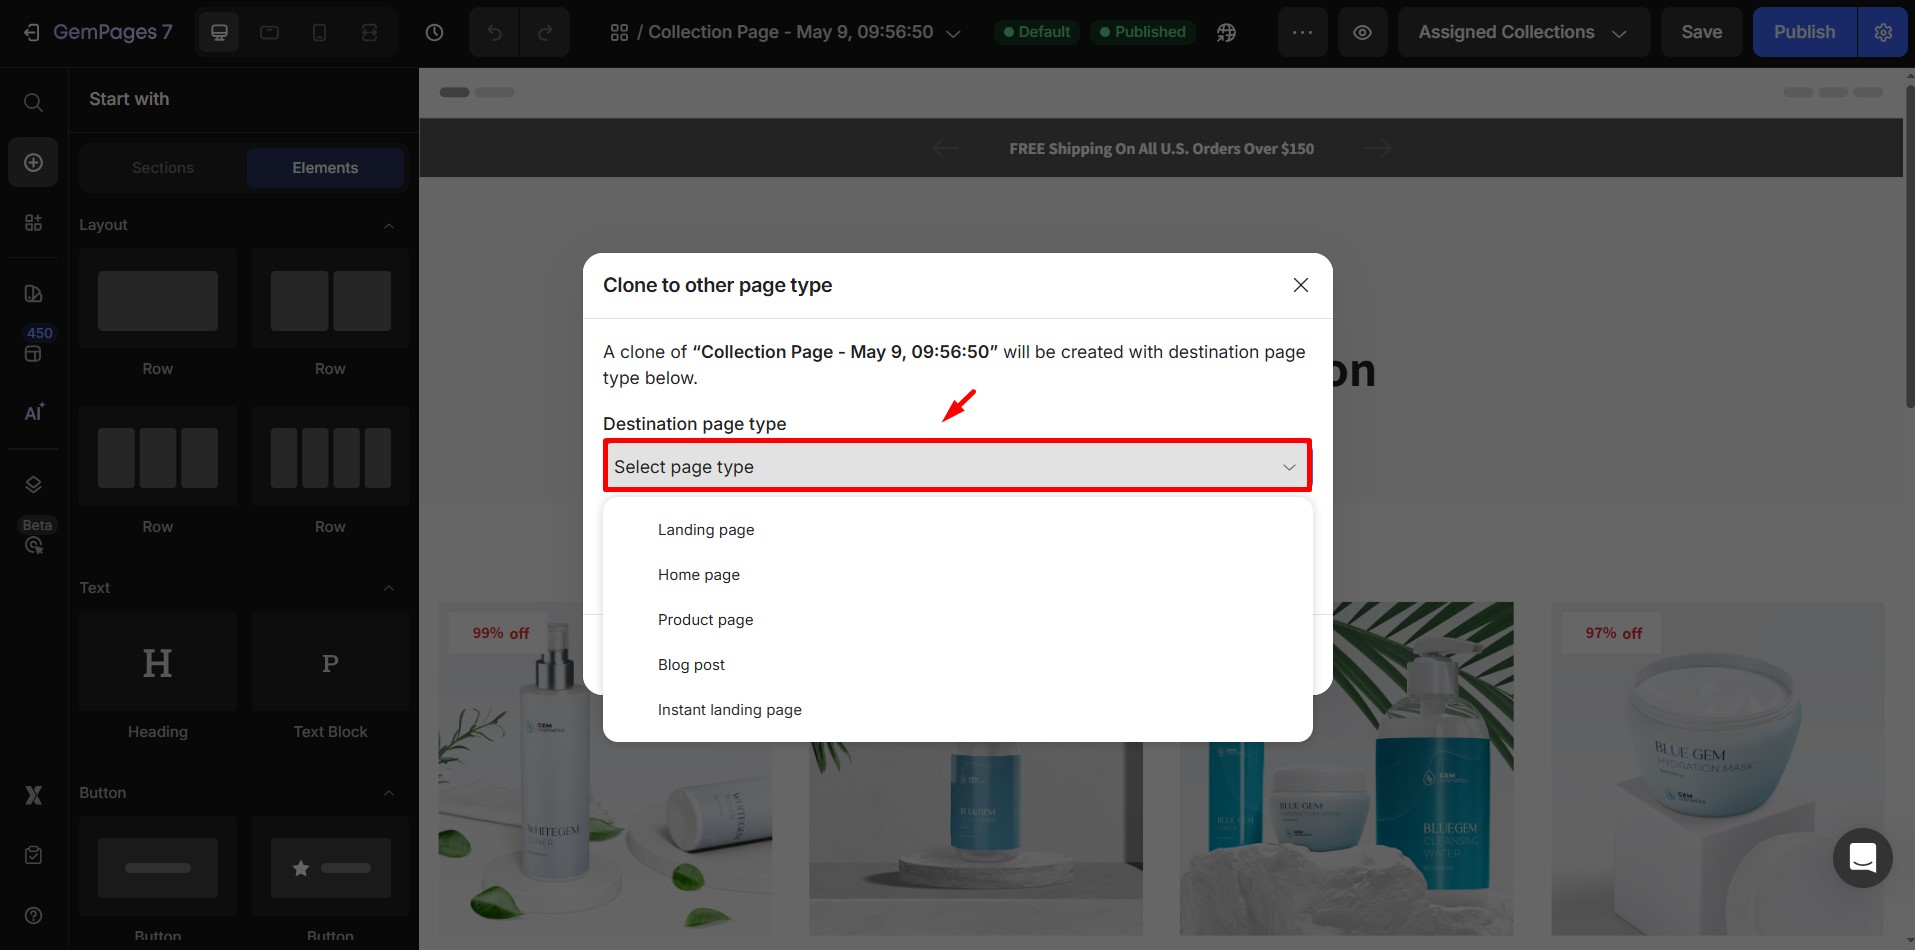Open the Assigned Collections dropdown
Image resolution: width=1915 pixels, height=950 pixels.
point(1523,32)
